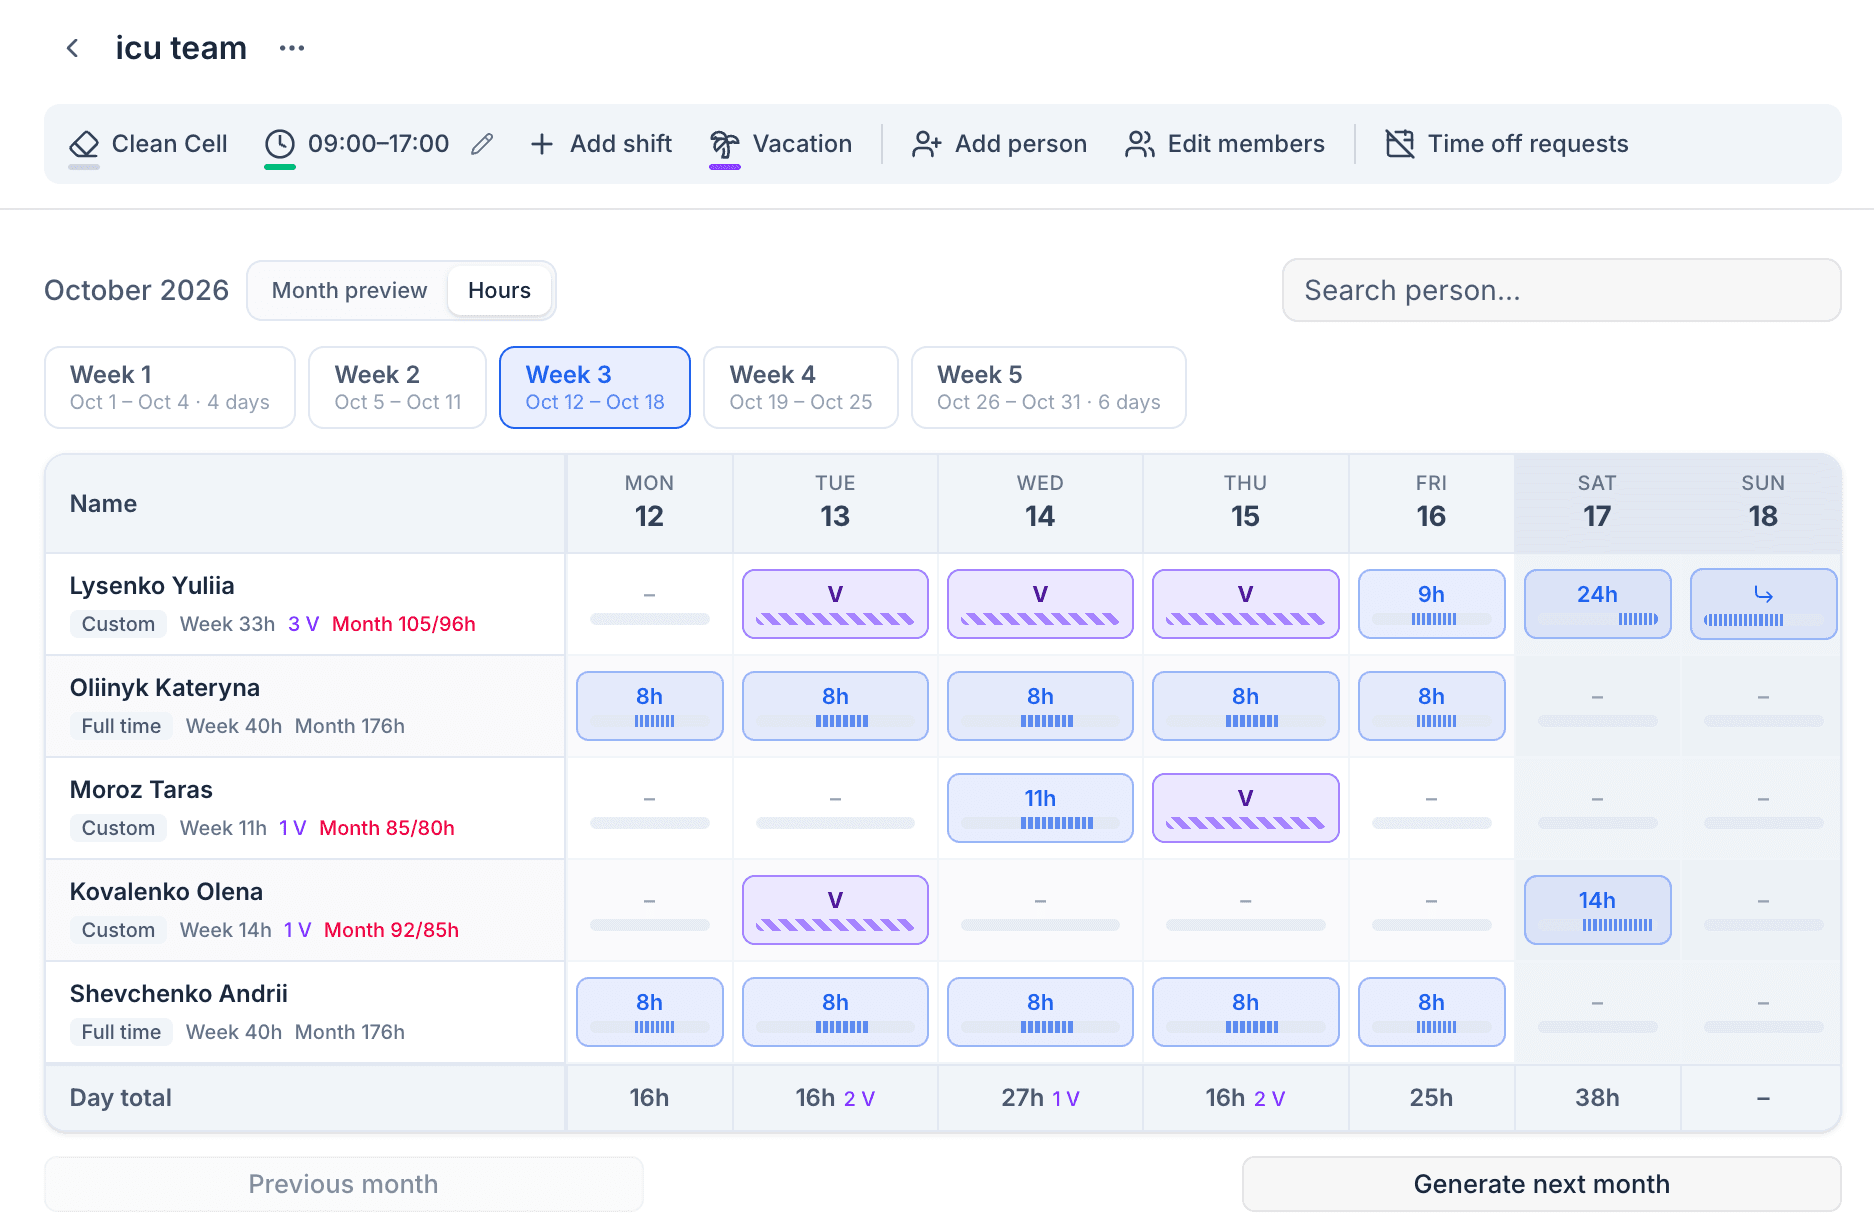Viewport: 1874px width, 1232px height.
Task: Click the Lysenko Yuliia name
Action: pyautogui.click(x=152, y=586)
